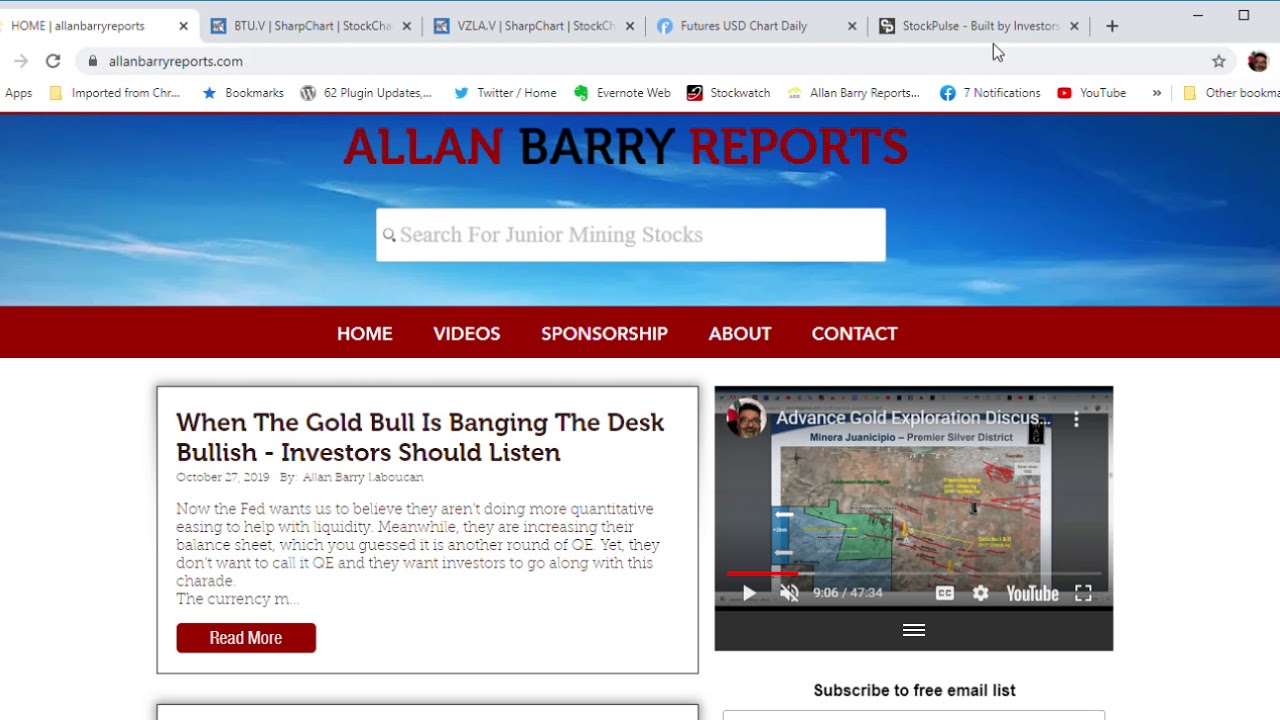This screenshot has width=1280, height=720.
Task: Open the Gold Bull article headline
Action: pyautogui.click(x=420, y=437)
